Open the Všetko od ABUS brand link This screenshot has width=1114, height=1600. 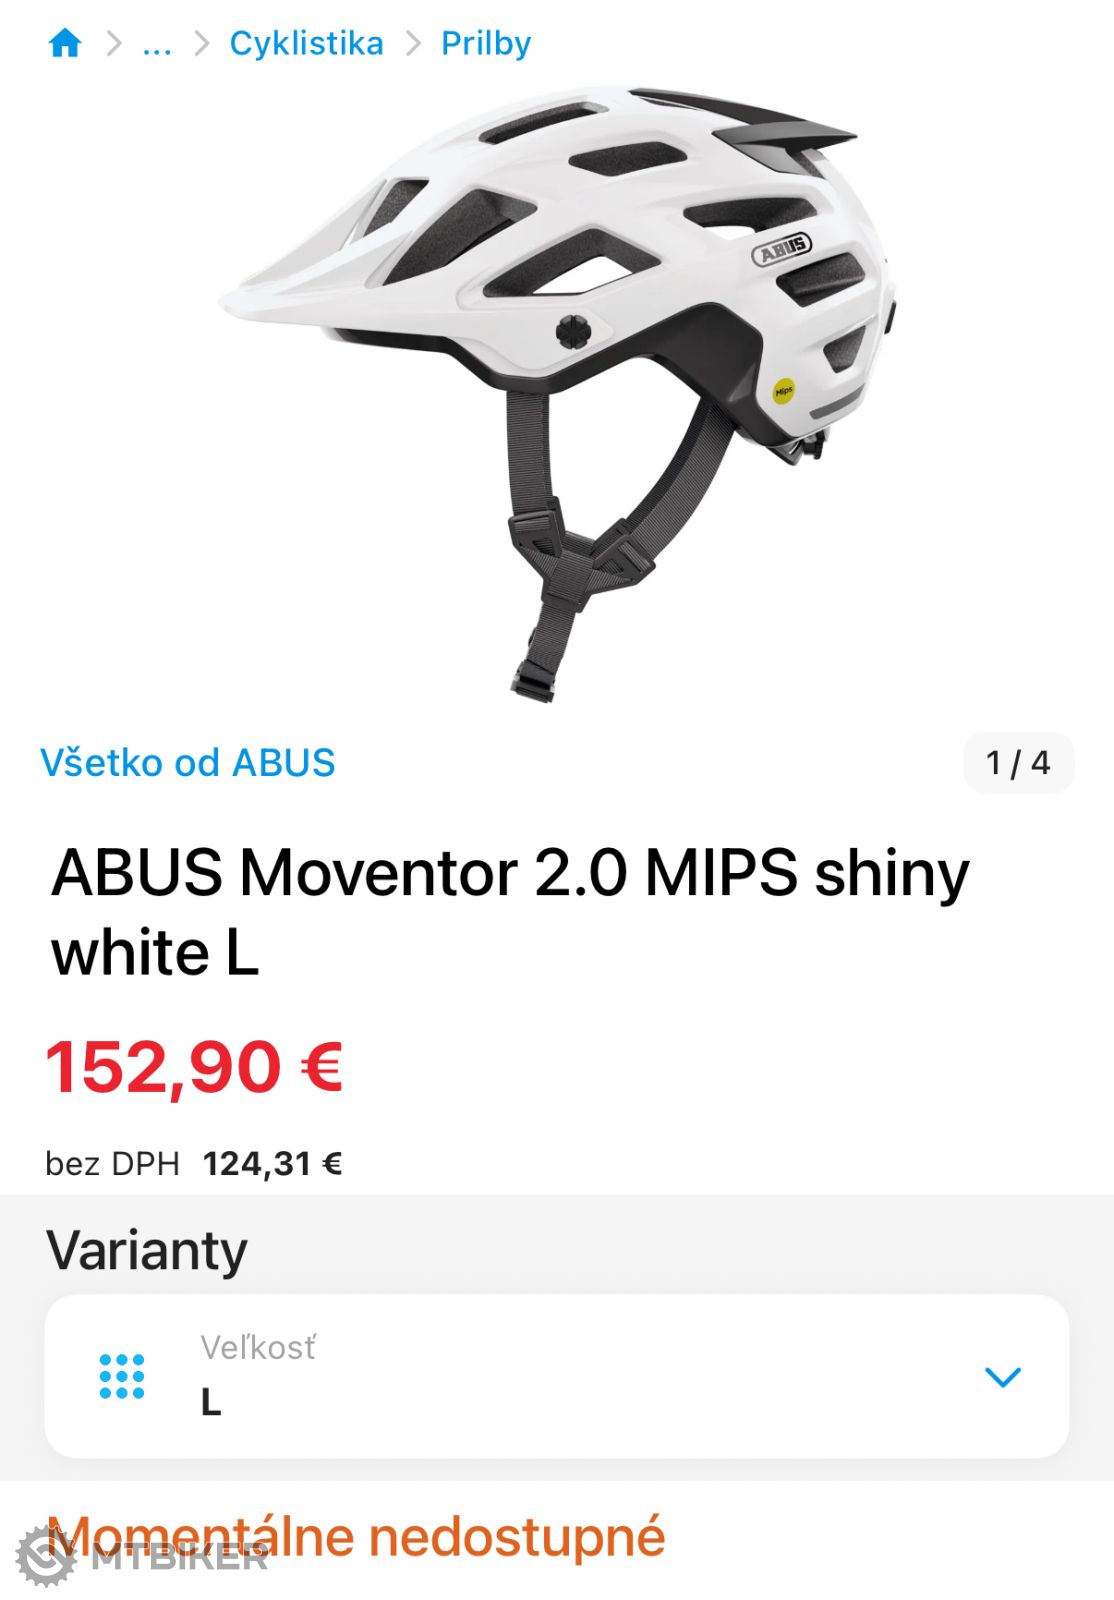[x=188, y=762]
